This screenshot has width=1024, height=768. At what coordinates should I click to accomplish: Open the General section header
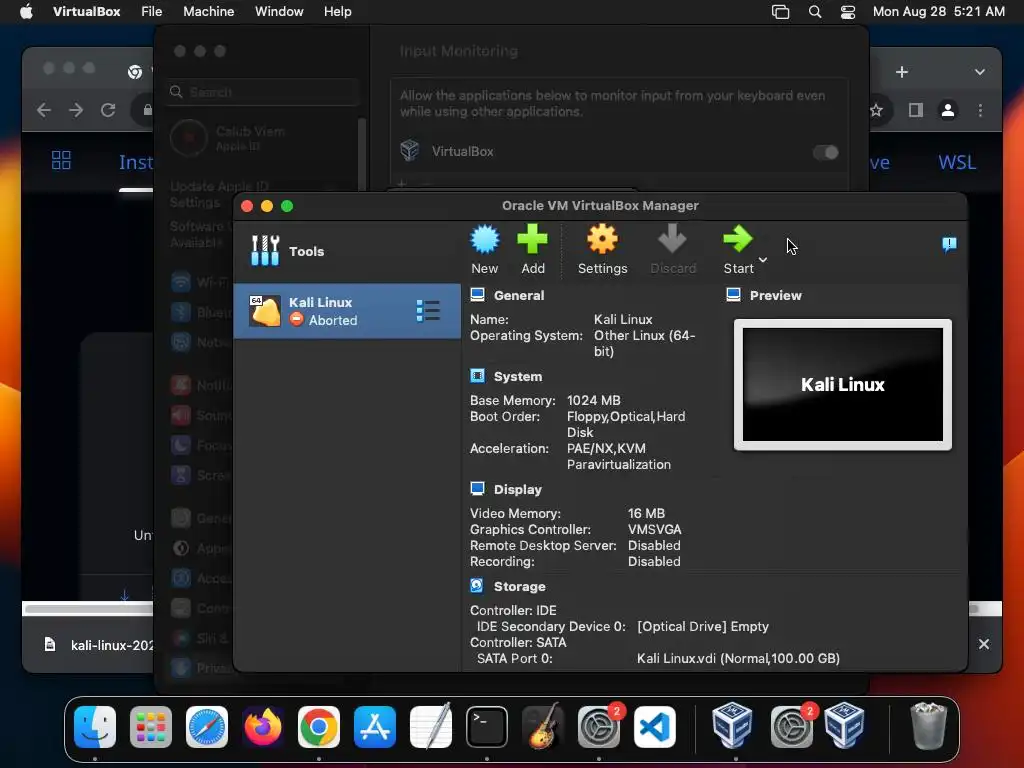coord(519,295)
